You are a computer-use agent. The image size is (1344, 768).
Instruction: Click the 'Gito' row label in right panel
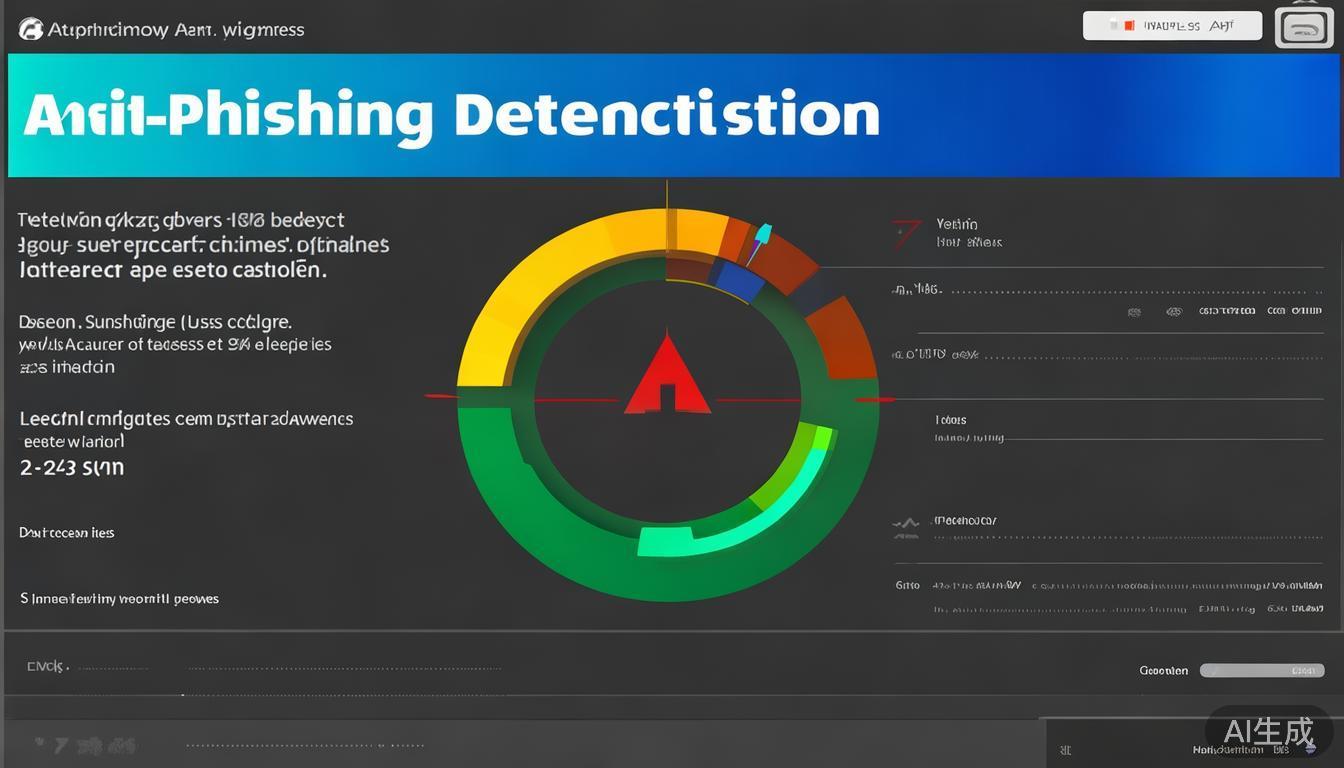pos(907,585)
